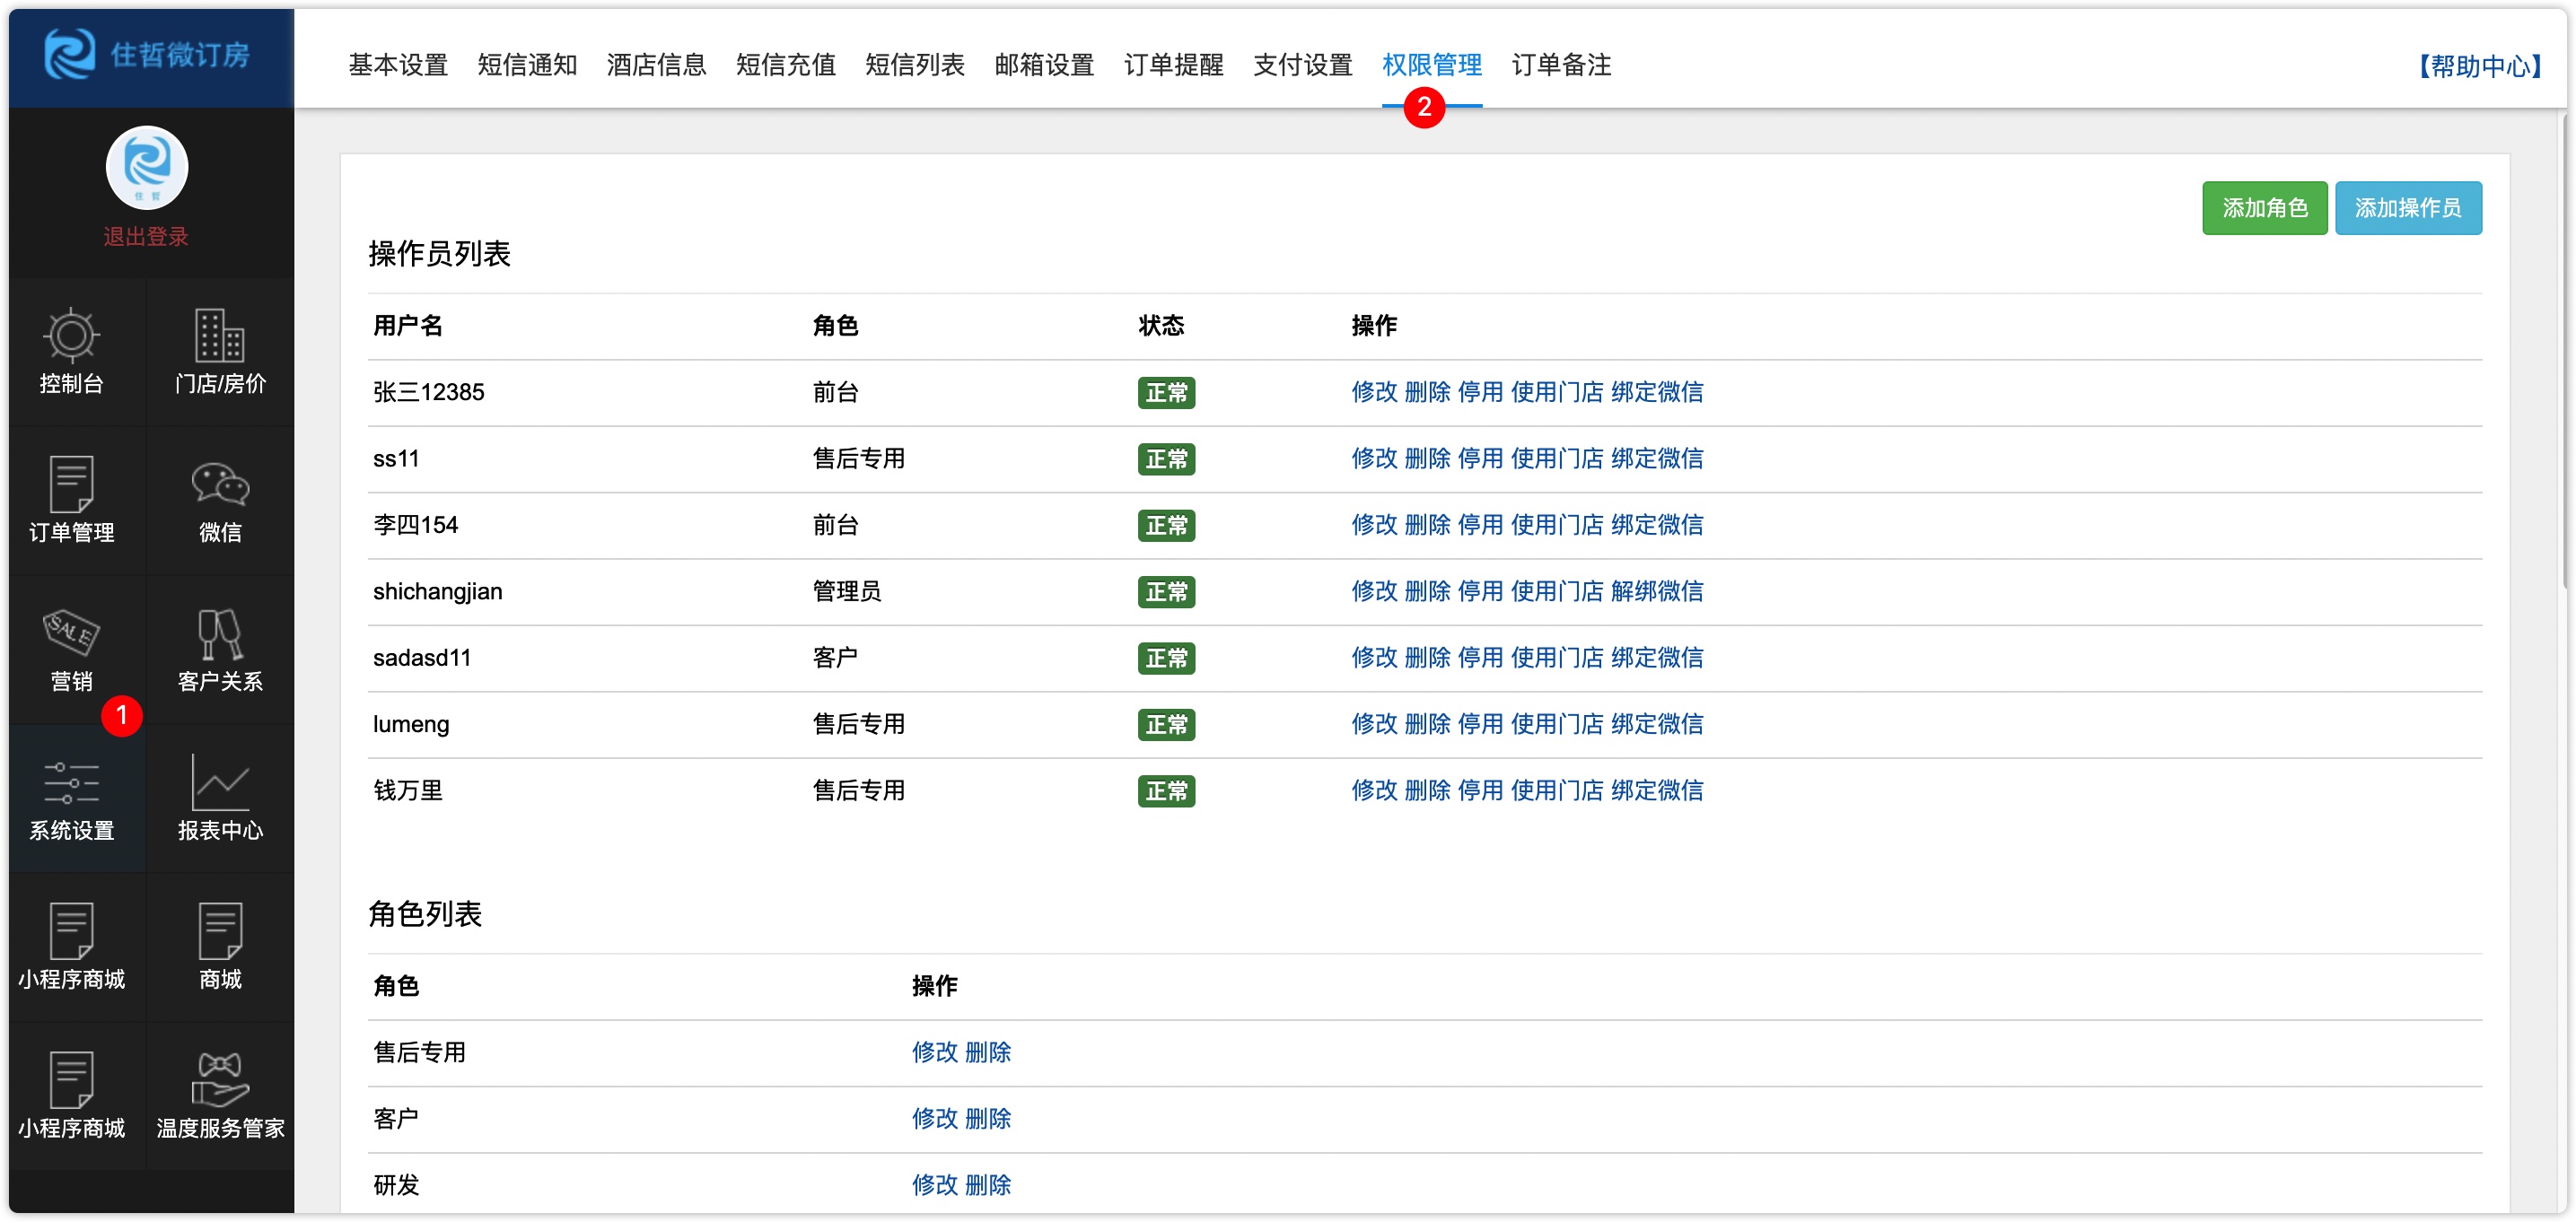The image size is (2576, 1222).
Task: Switch to the 短信通知 tab
Action: point(527,65)
